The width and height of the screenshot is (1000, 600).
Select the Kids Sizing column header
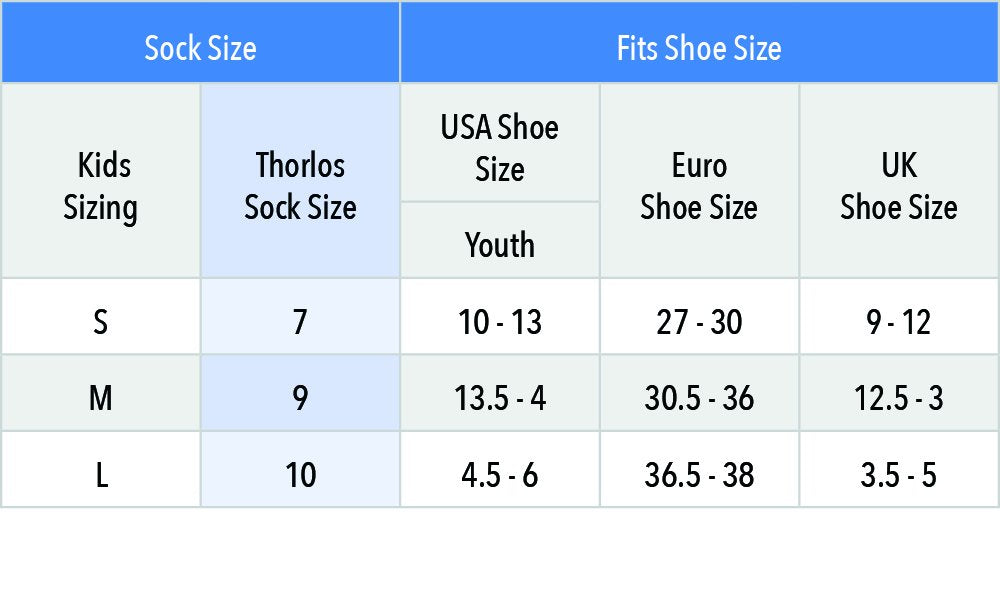(100, 186)
